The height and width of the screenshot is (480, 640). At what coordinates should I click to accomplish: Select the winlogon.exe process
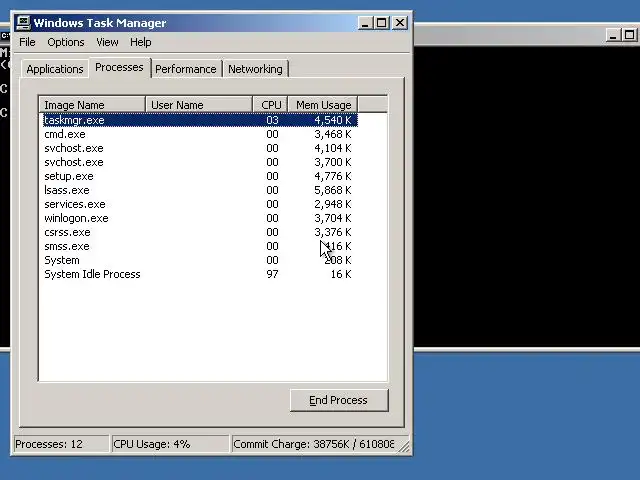(x=200, y=218)
